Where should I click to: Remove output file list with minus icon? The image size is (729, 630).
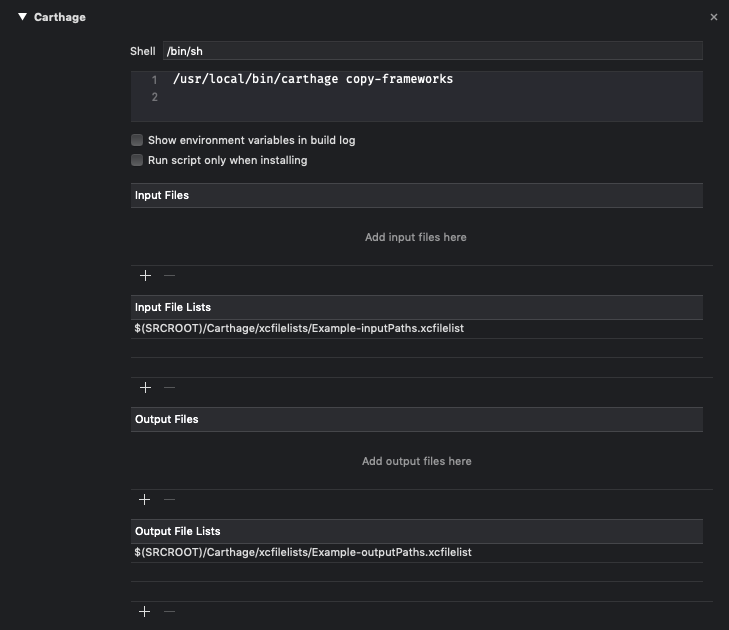tap(169, 611)
